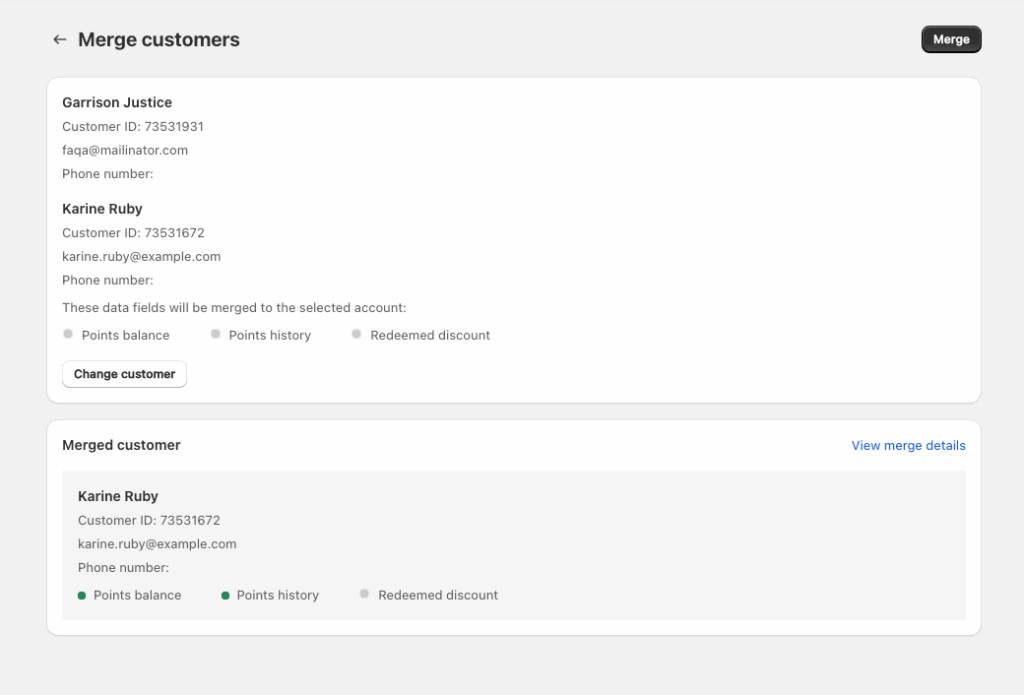
Task: Click the Change customer button
Action: point(124,374)
